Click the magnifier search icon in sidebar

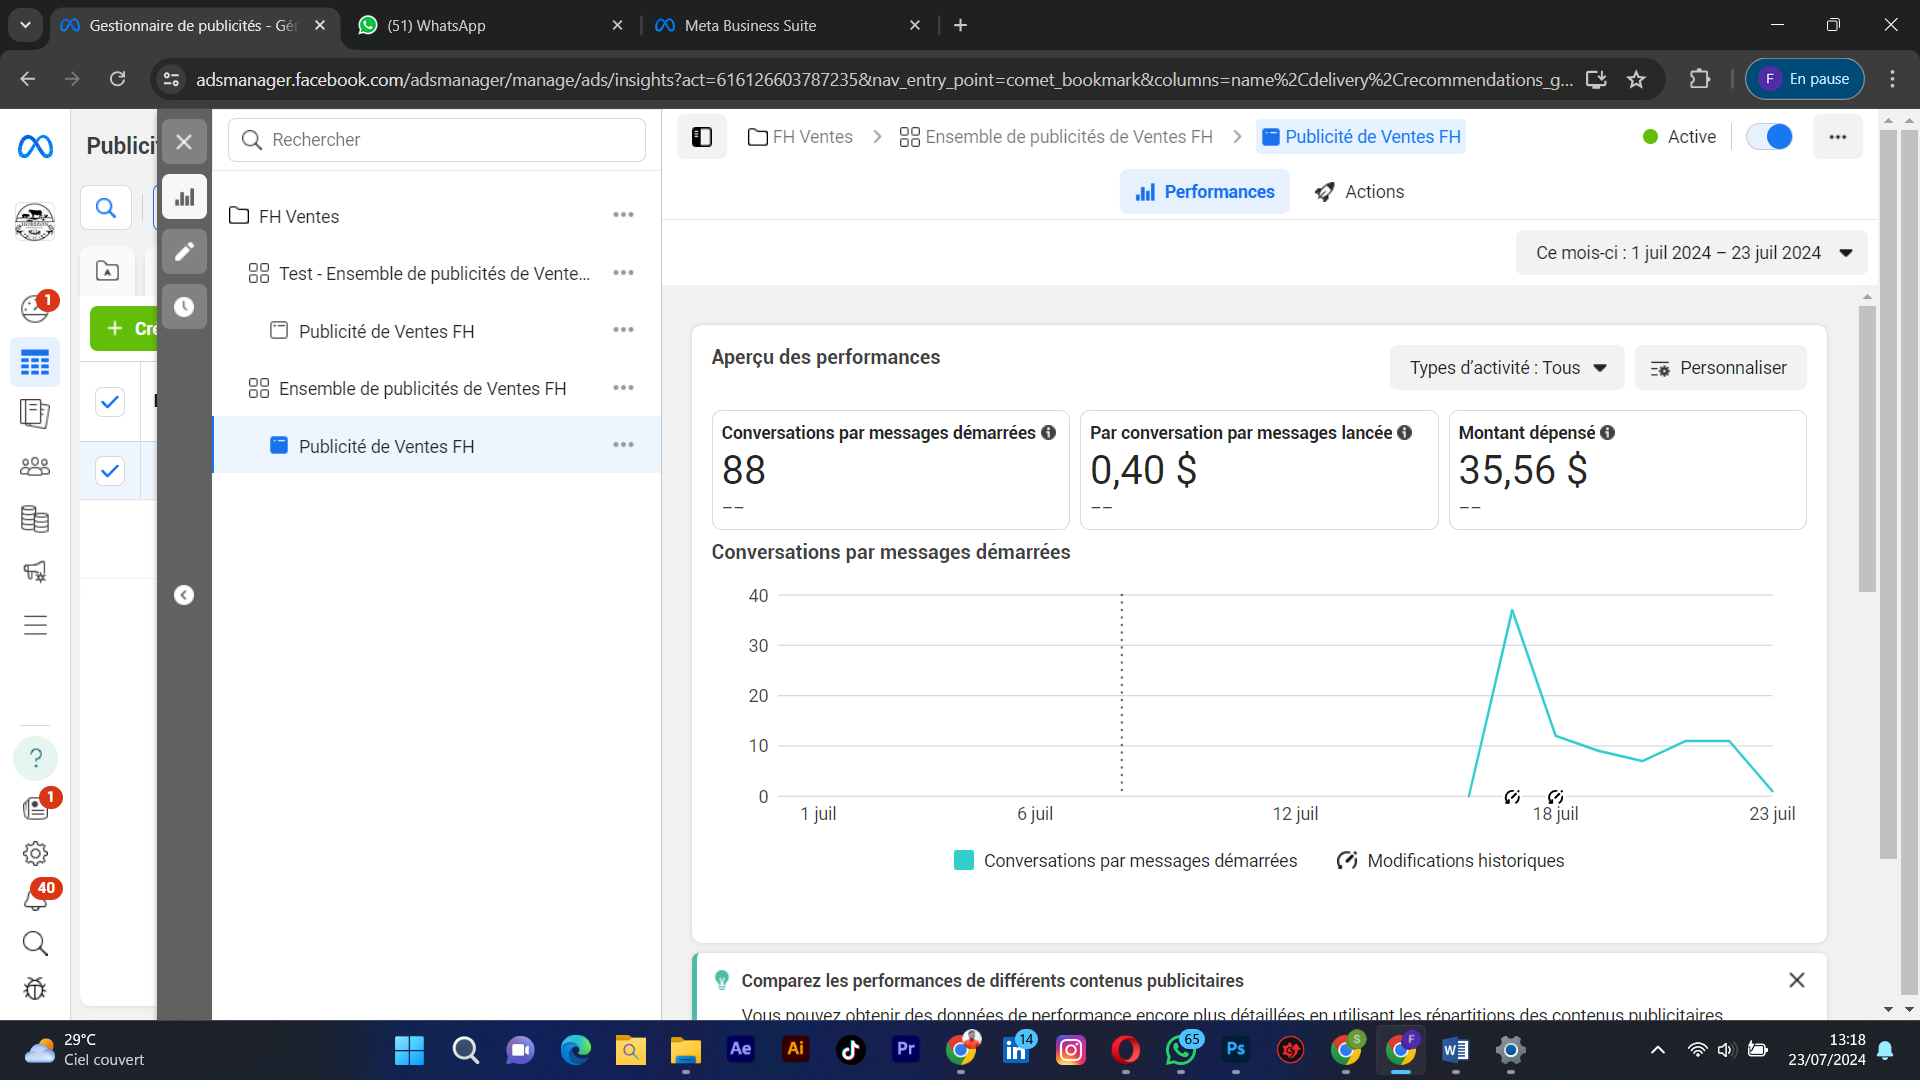point(35,943)
